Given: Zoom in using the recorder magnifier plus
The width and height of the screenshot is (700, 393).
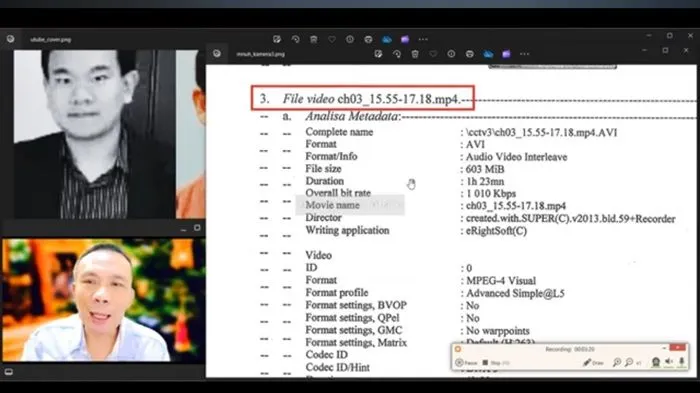Looking at the screenshot, I should click(617, 363).
